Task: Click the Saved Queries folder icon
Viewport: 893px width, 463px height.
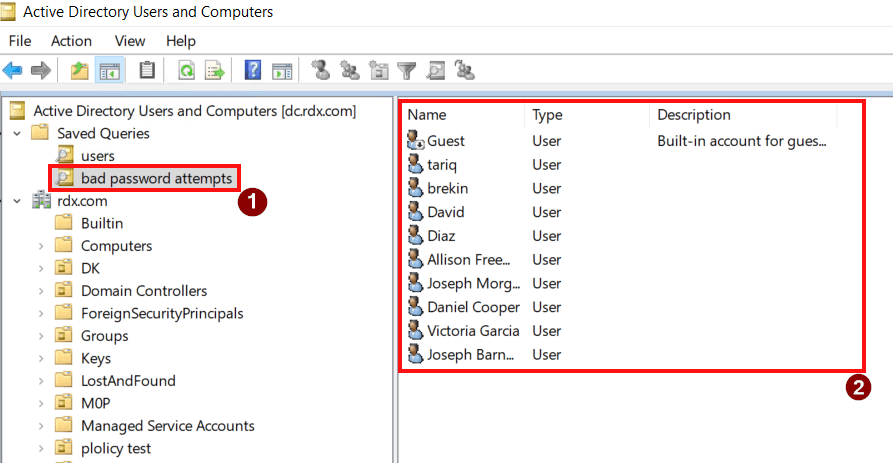Action: pyautogui.click(x=40, y=133)
